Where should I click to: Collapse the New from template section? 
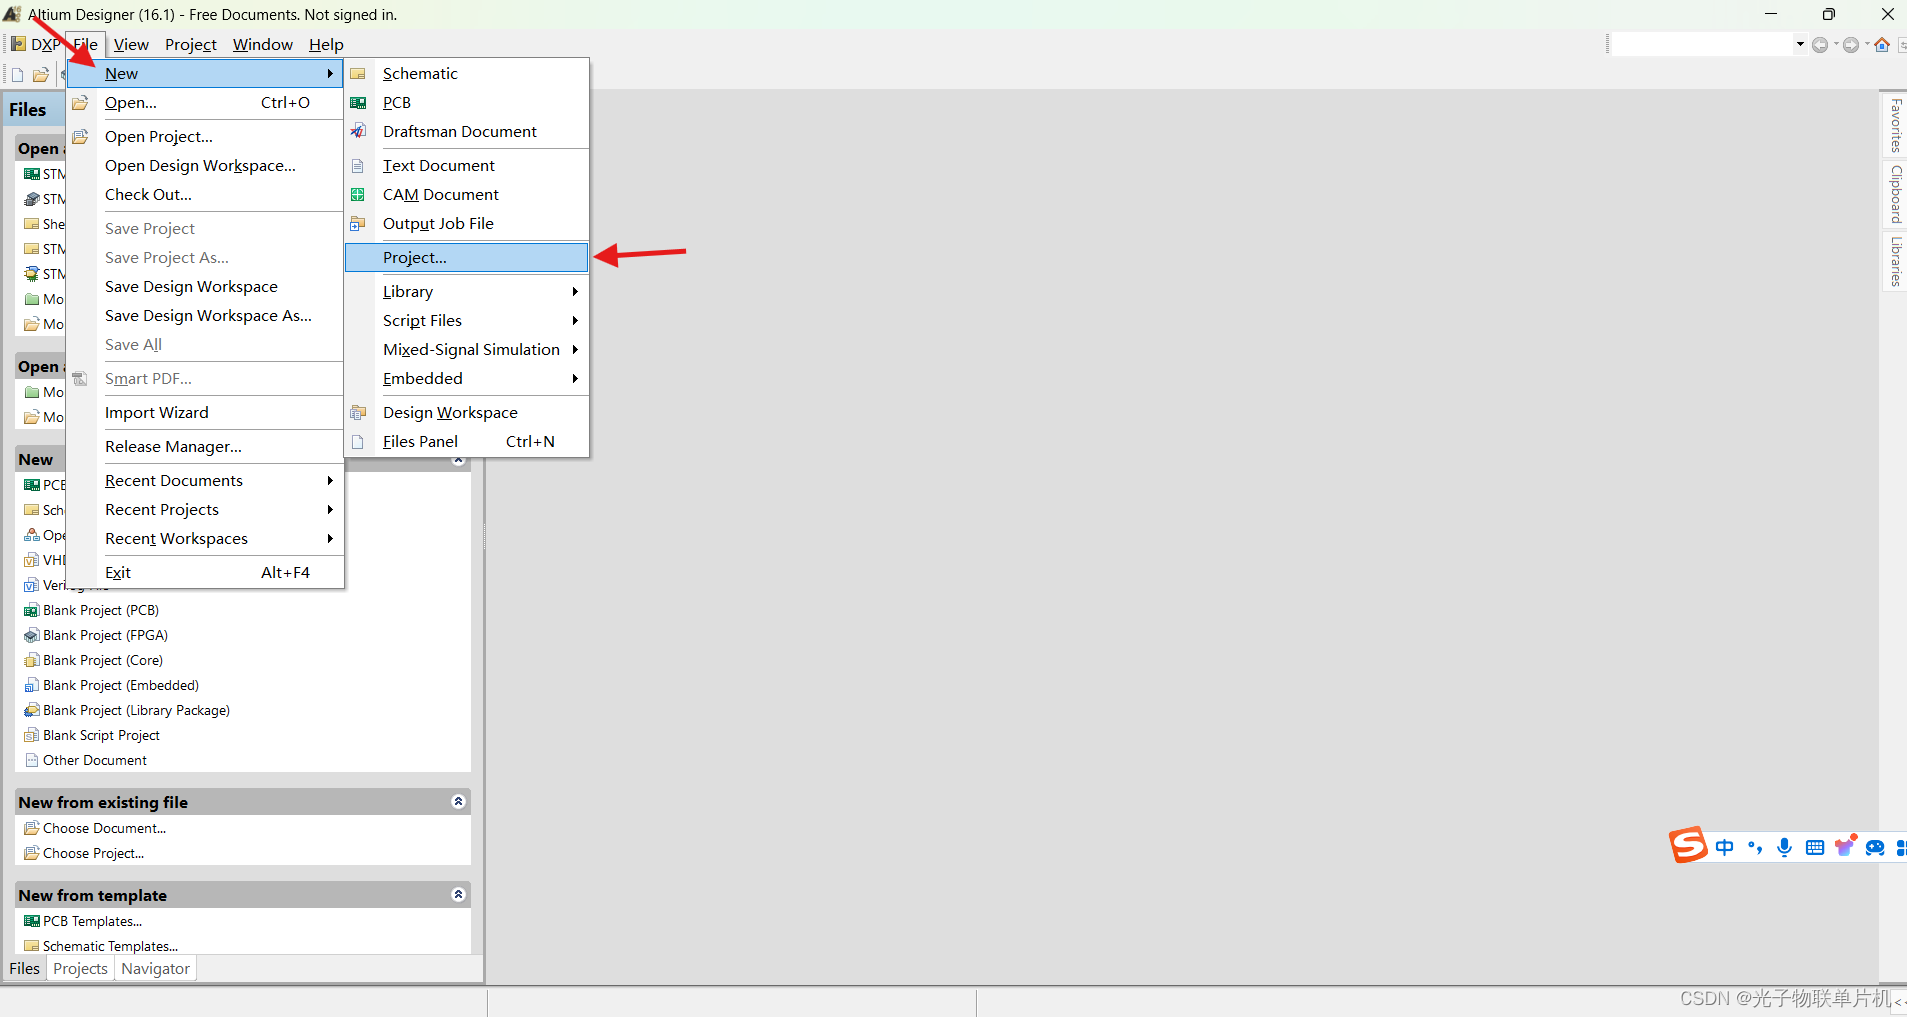tap(458, 895)
